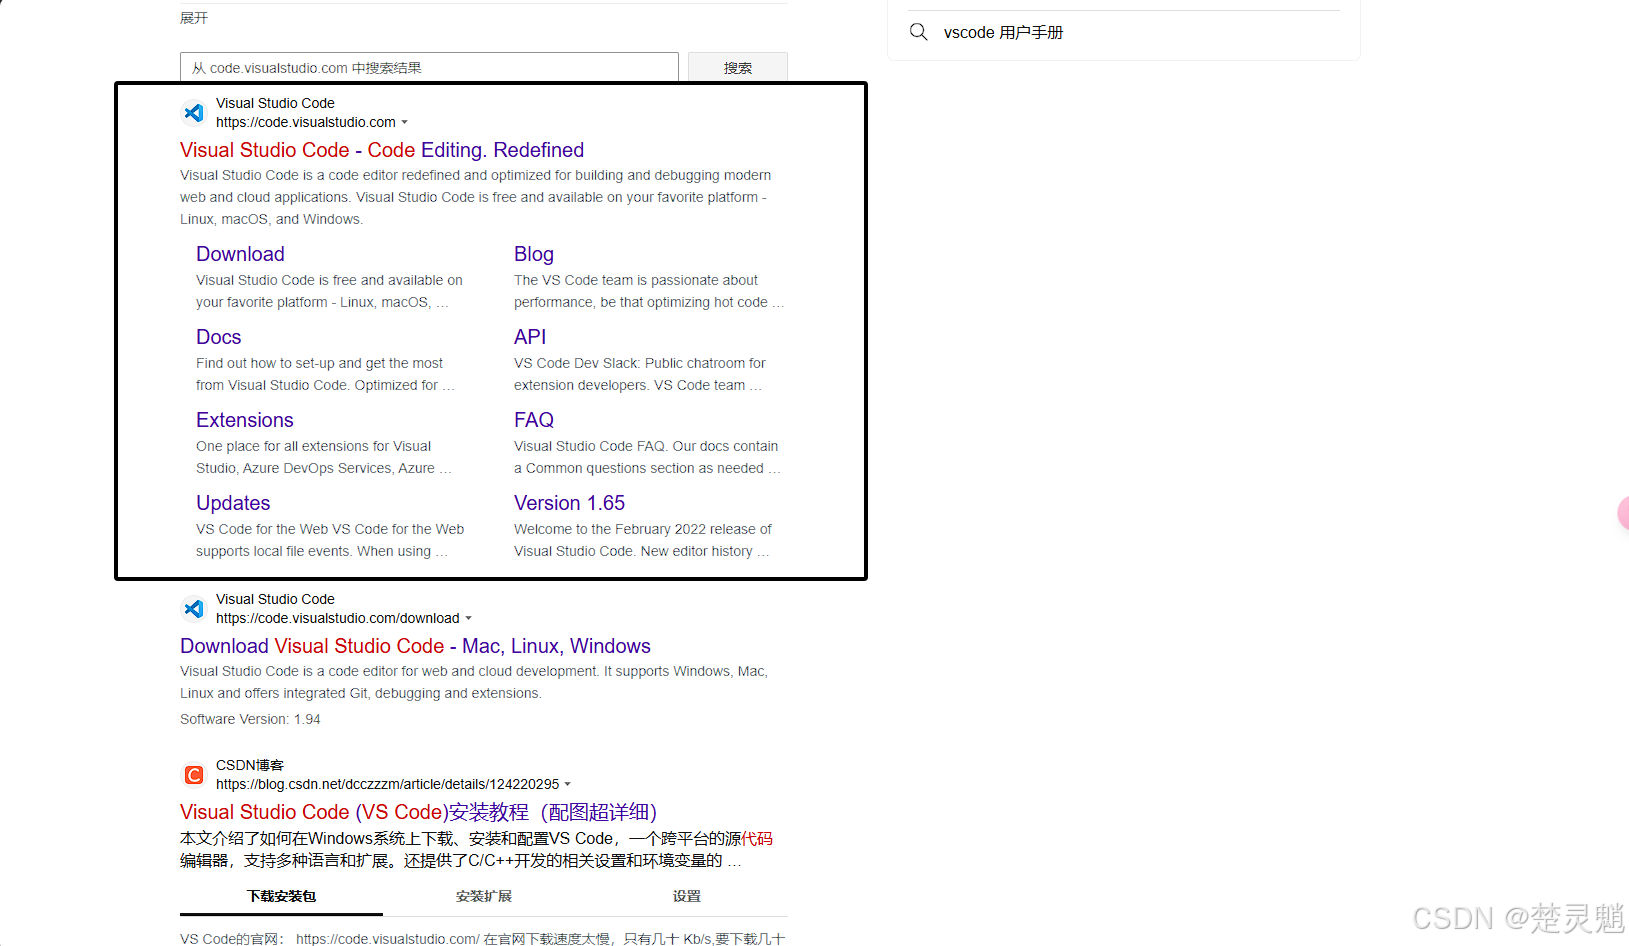Open the CSDN VS Code 安装教程 result title

click(x=418, y=812)
